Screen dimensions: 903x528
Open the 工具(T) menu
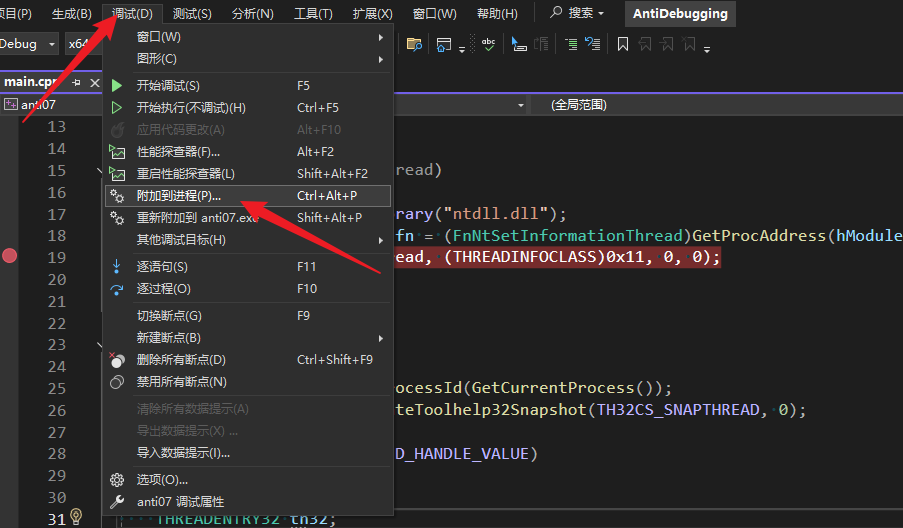point(313,14)
